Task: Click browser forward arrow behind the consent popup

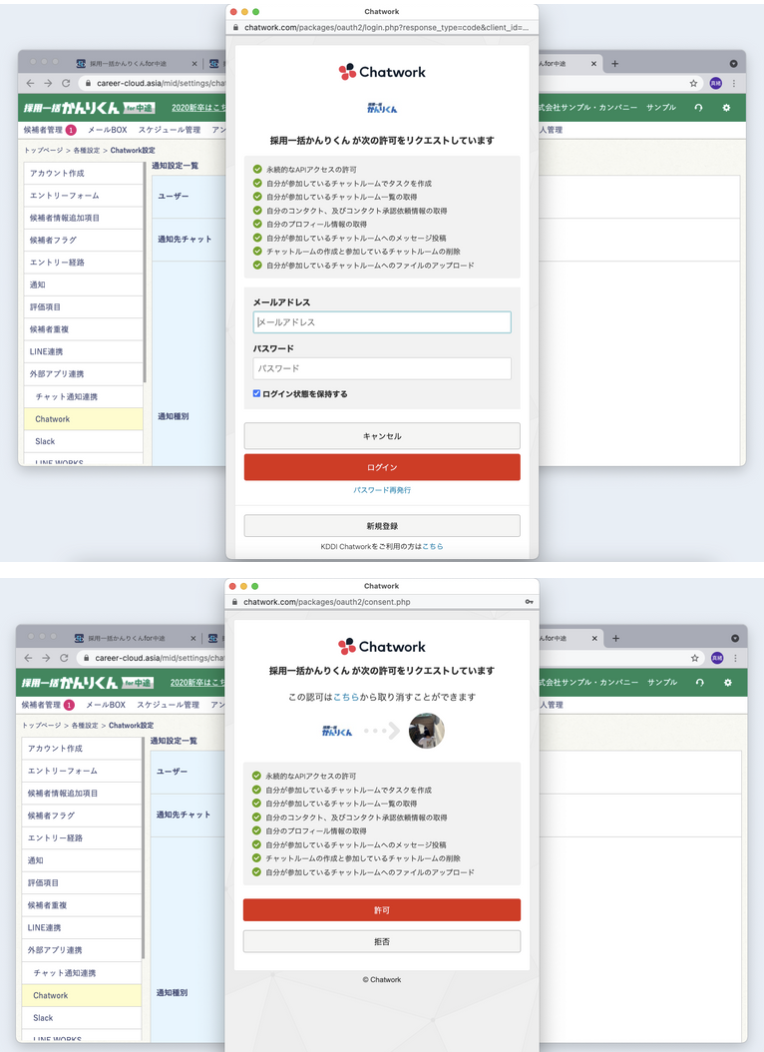Action: [x=46, y=658]
